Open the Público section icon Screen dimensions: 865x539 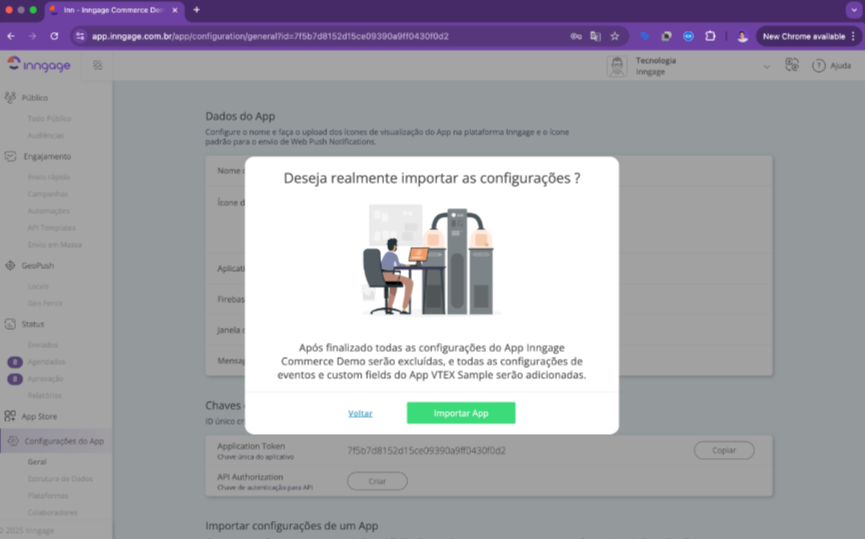10,98
